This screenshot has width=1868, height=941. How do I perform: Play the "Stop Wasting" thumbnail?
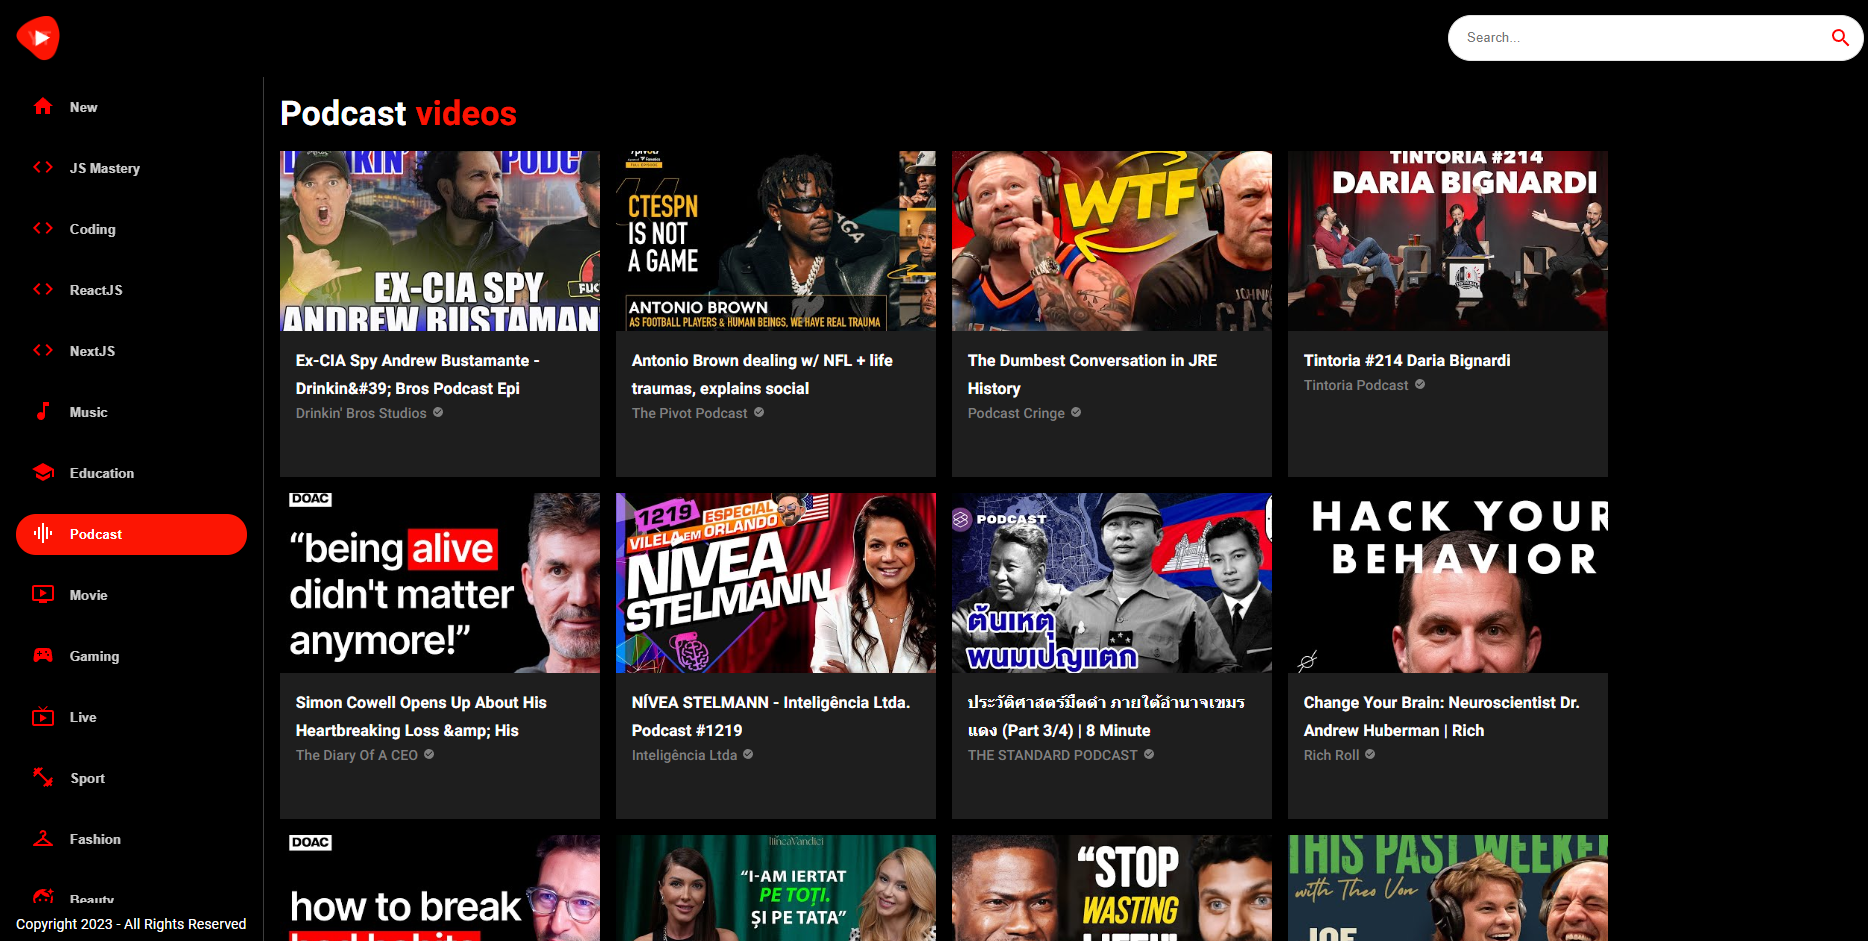(x=1112, y=888)
